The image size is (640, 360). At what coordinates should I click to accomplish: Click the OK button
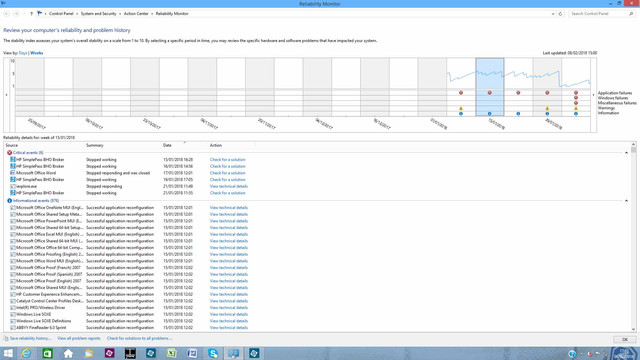[x=624, y=339]
